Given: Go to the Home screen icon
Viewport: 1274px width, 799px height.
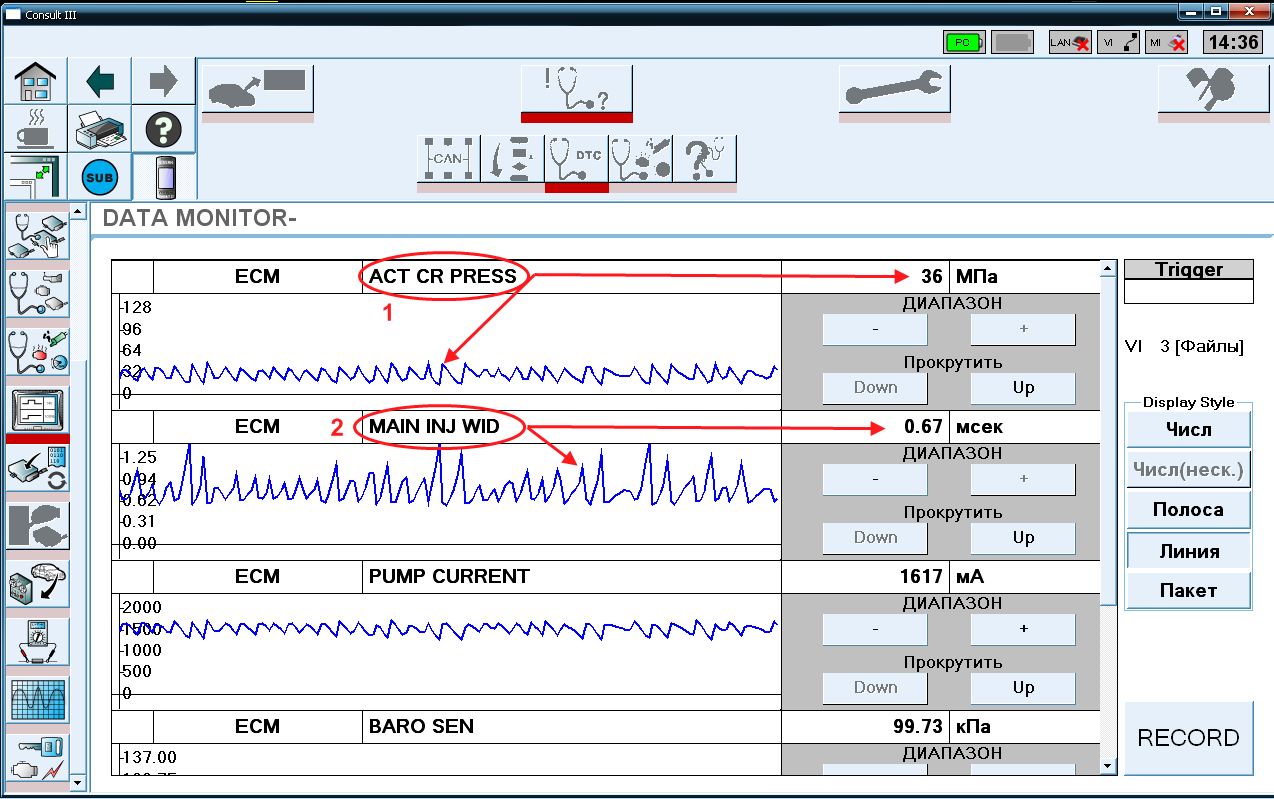Looking at the screenshot, I should (35, 81).
